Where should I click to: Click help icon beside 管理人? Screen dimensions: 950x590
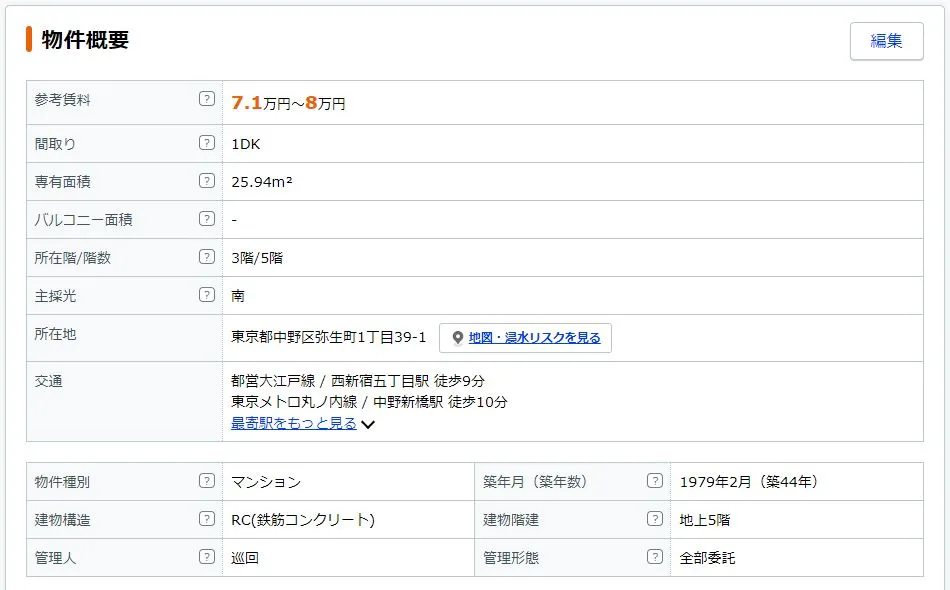(206, 557)
